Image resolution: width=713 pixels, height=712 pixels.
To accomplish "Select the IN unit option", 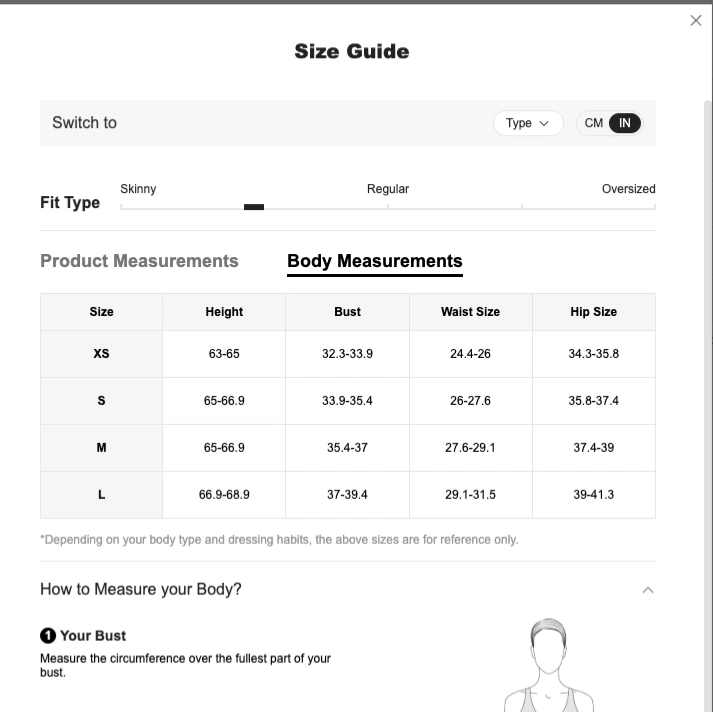I will pyautogui.click(x=625, y=123).
